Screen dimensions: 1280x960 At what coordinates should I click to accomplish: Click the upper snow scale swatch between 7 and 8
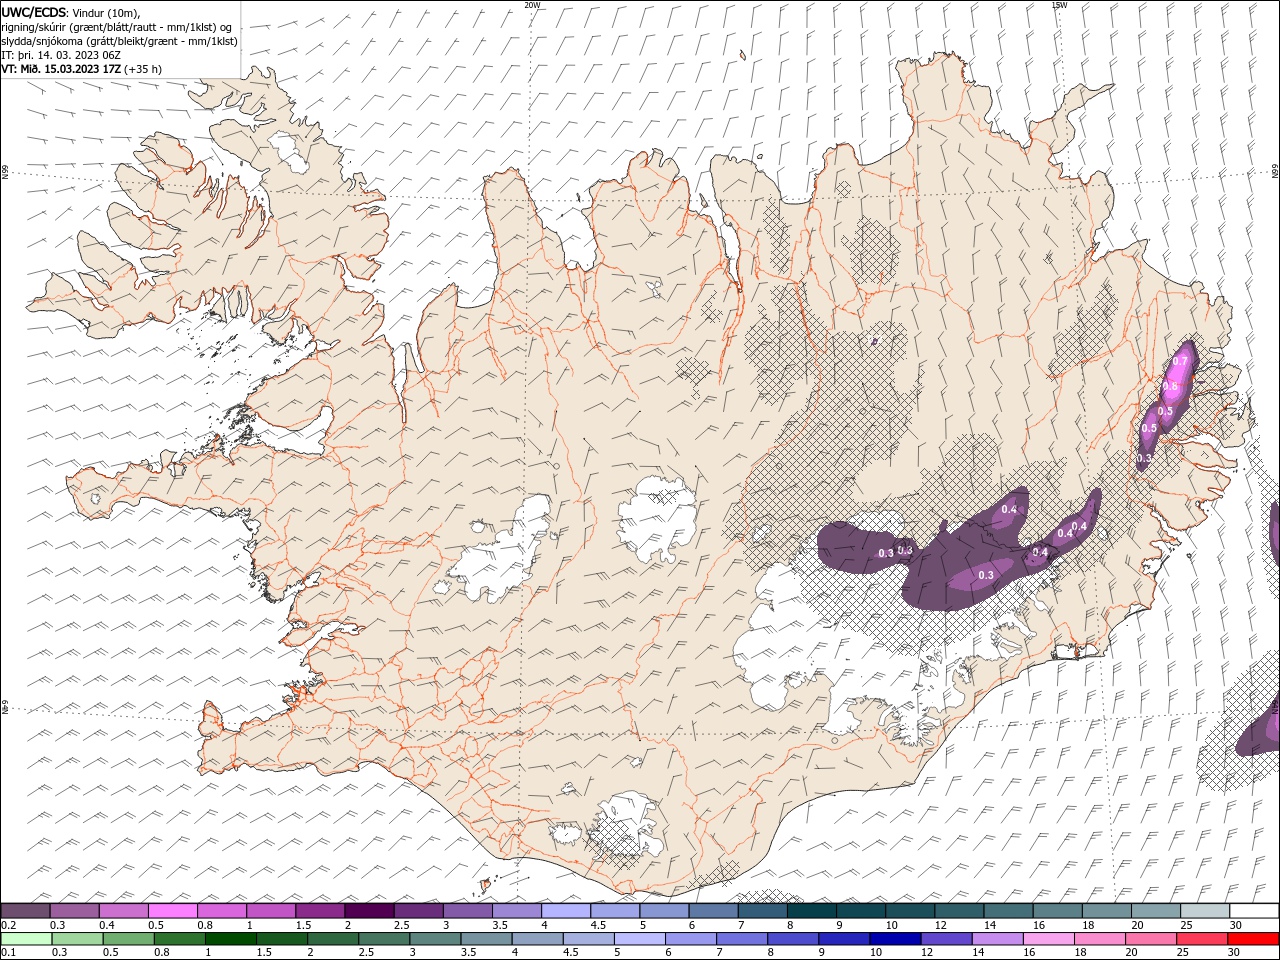(762, 911)
